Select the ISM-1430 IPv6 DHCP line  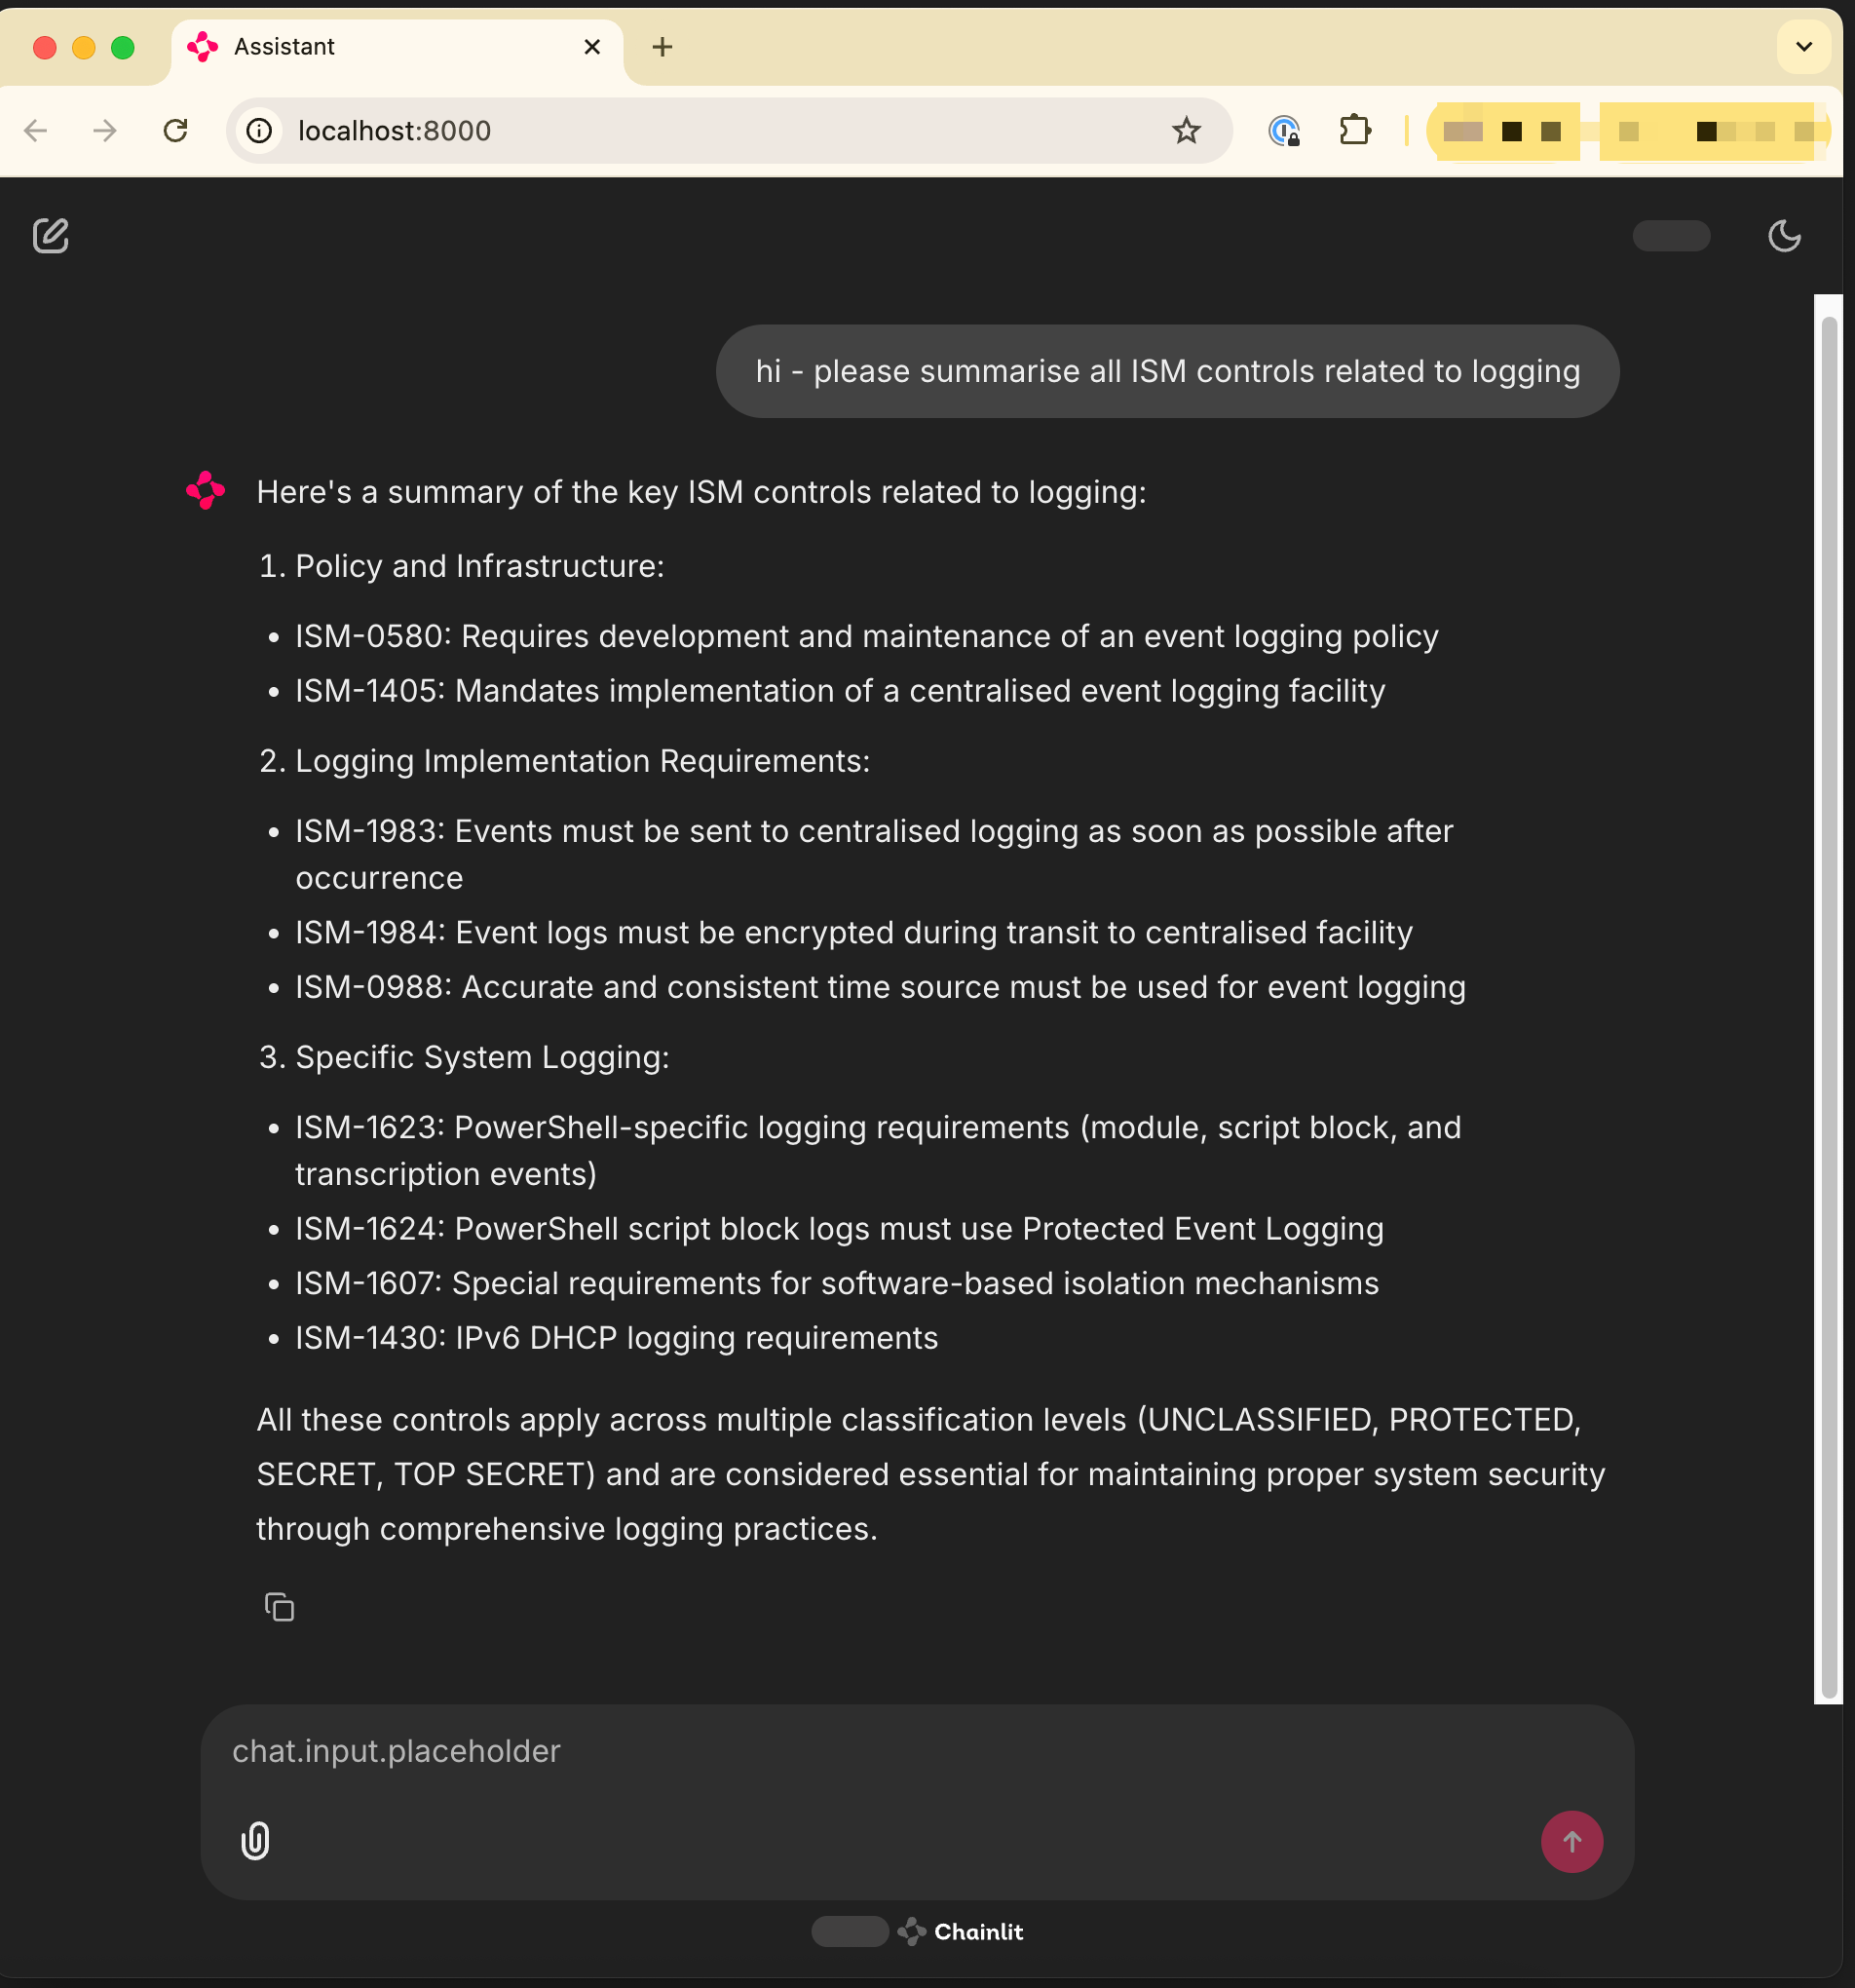click(616, 1338)
